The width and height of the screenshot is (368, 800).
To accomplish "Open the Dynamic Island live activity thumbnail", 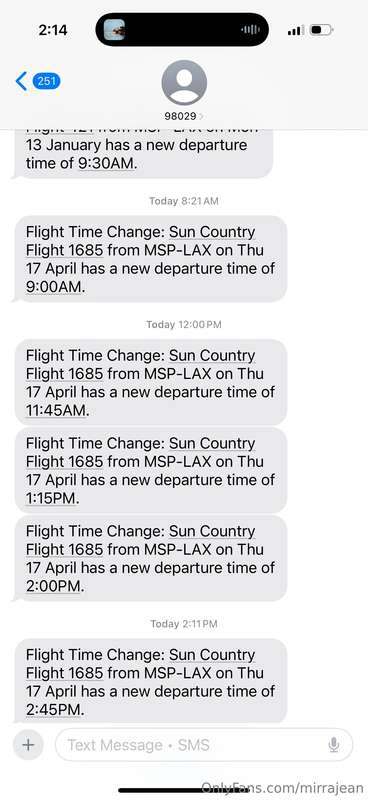I will tap(114, 30).
